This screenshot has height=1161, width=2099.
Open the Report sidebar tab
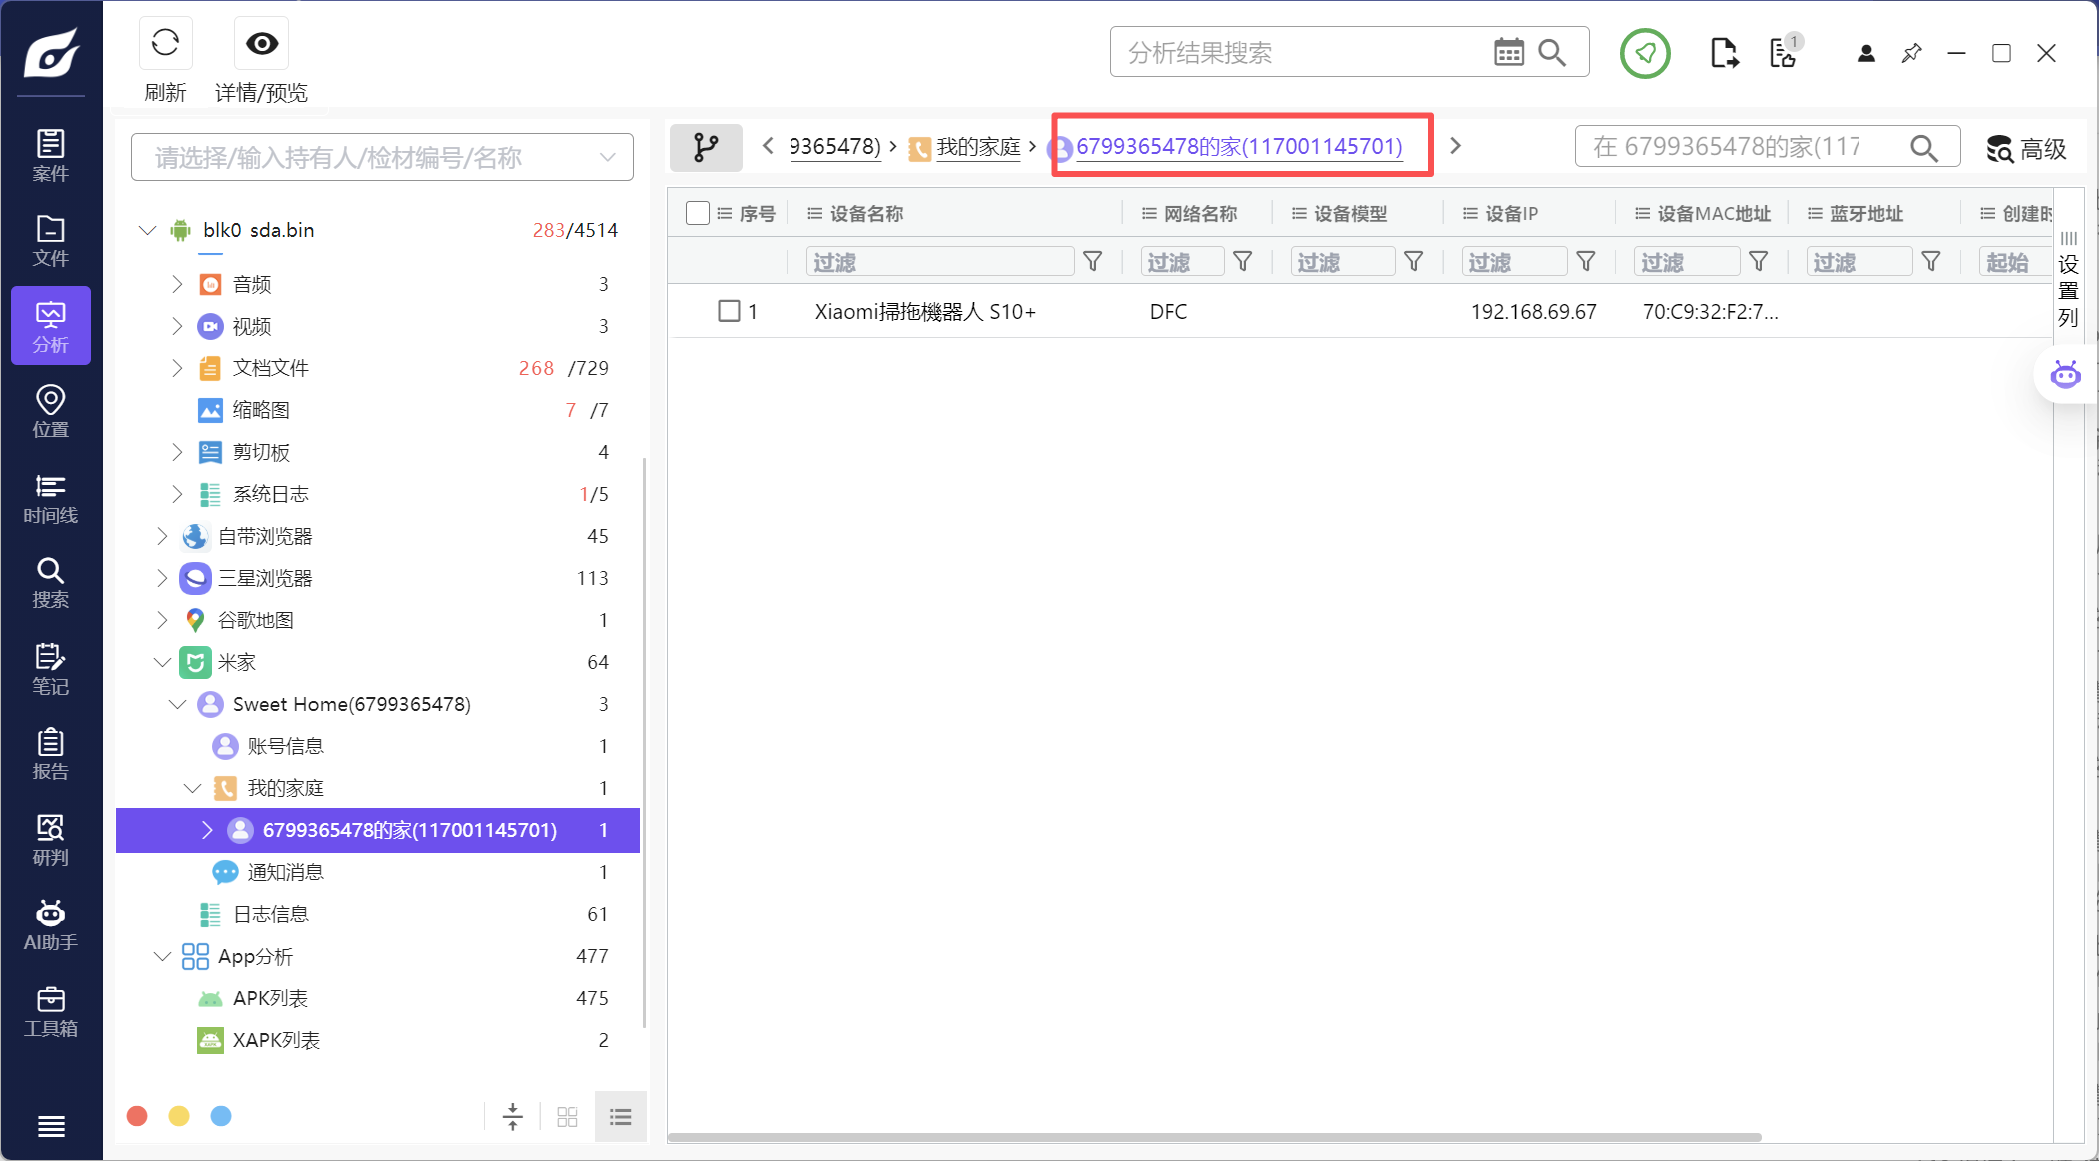pyautogui.click(x=51, y=754)
